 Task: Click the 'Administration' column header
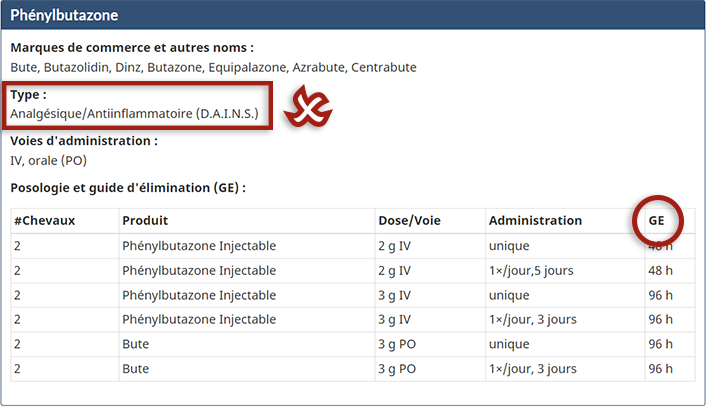(535, 221)
